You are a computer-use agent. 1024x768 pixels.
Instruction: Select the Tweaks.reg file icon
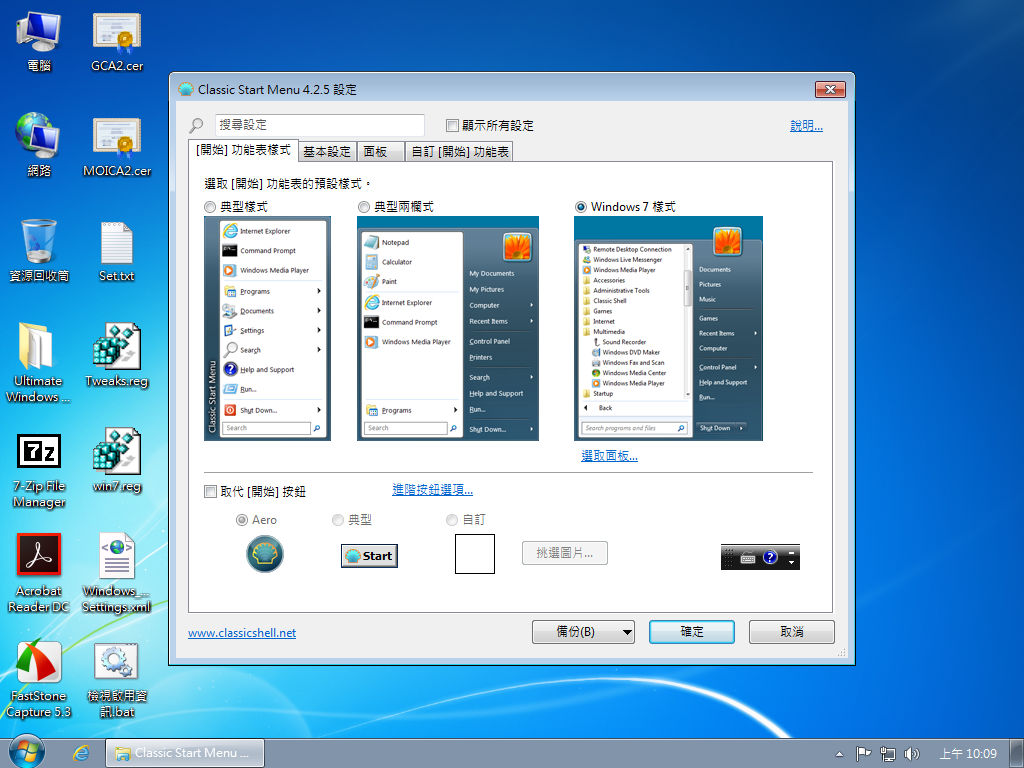[117, 355]
